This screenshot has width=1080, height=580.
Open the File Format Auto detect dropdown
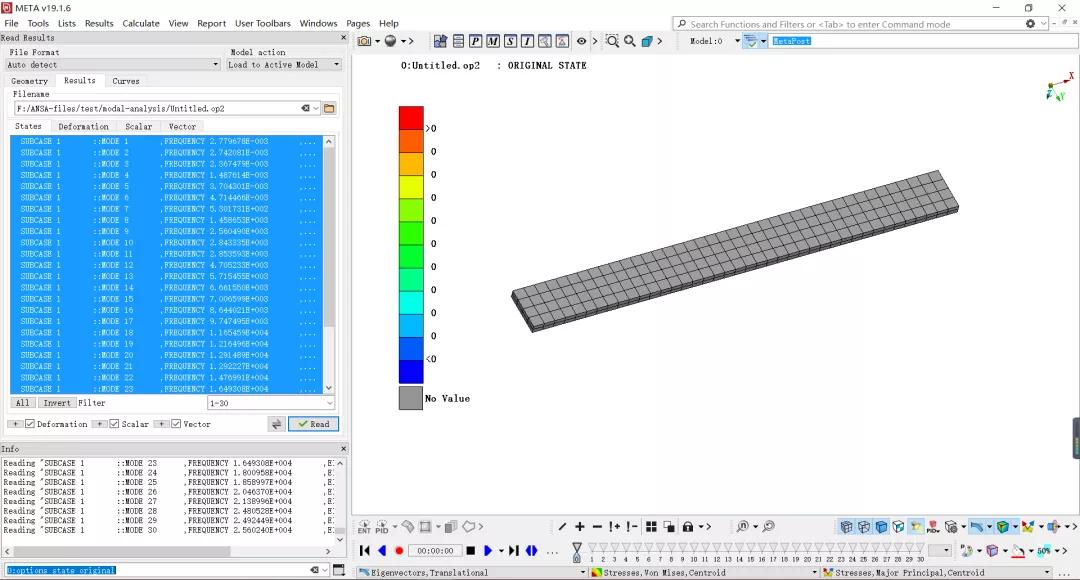[x=112, y=65]
